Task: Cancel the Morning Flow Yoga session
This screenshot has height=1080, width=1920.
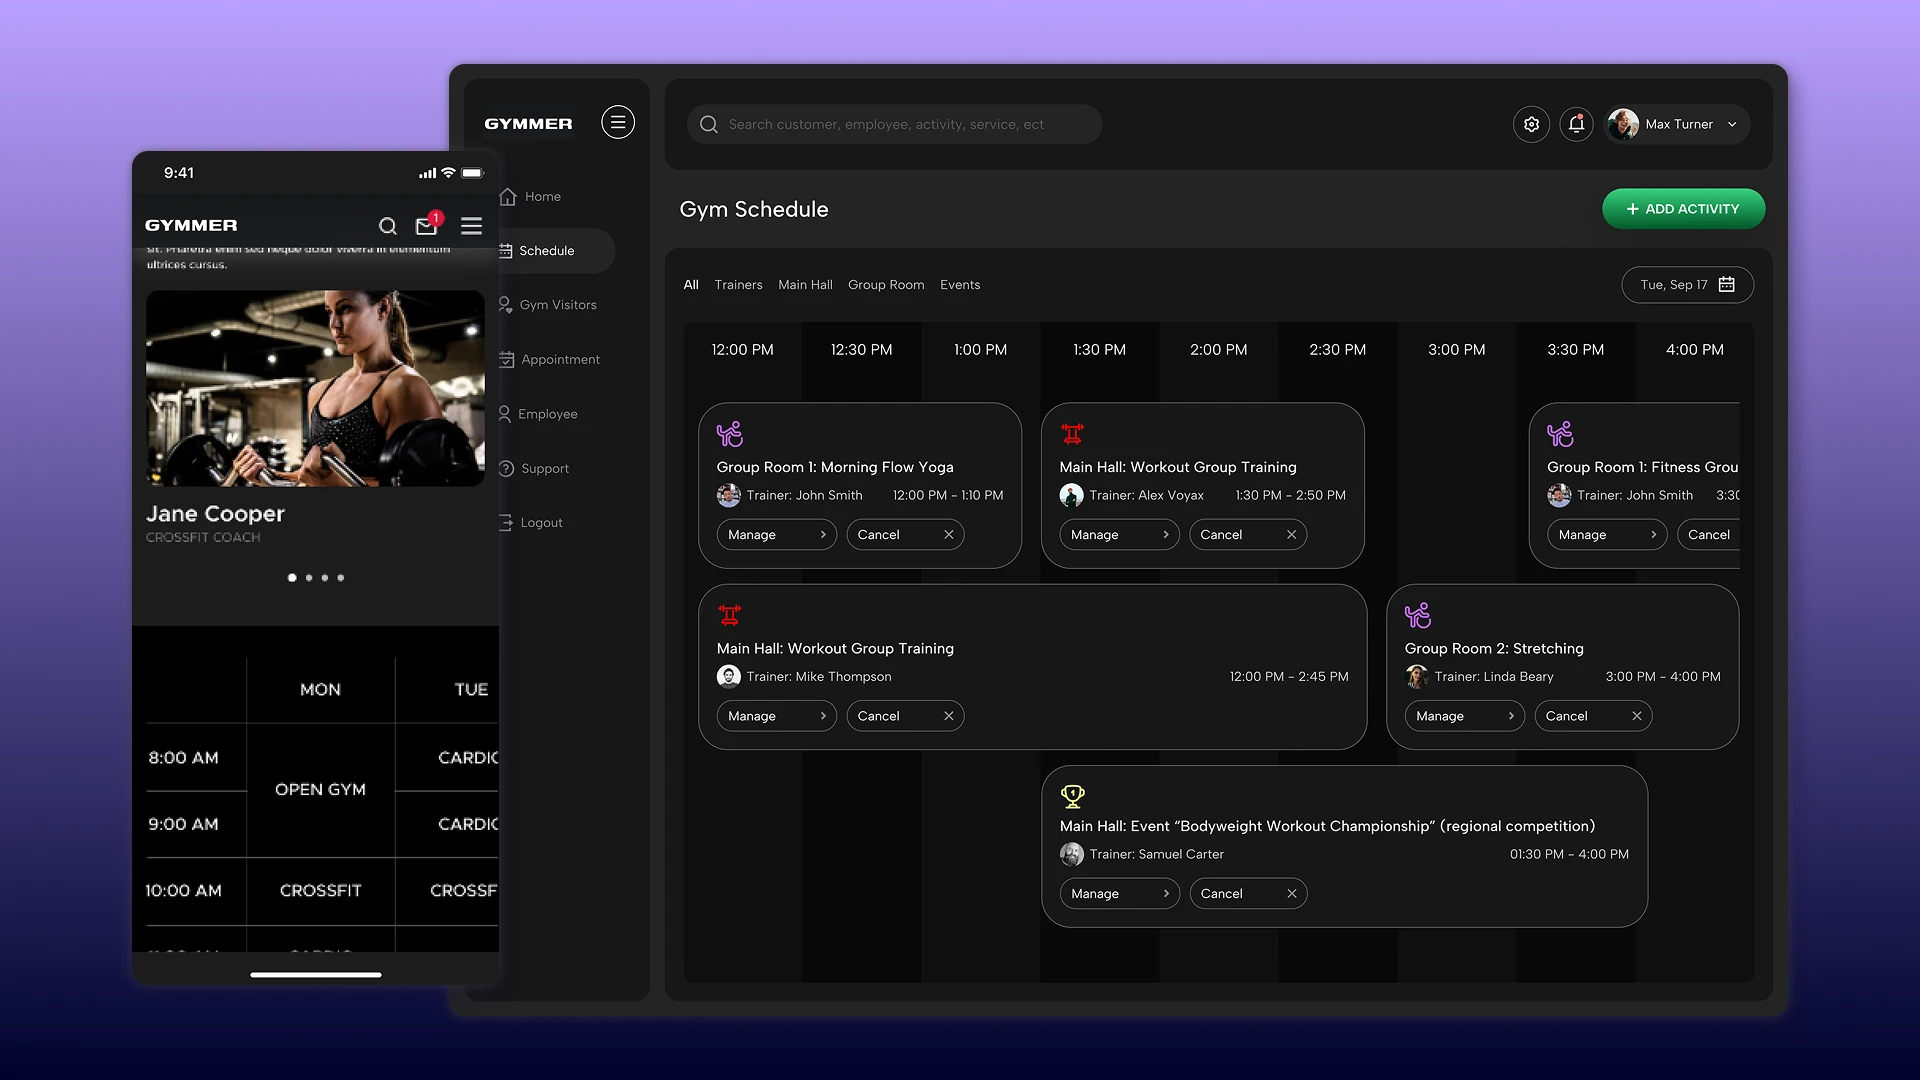Action: 903,534
